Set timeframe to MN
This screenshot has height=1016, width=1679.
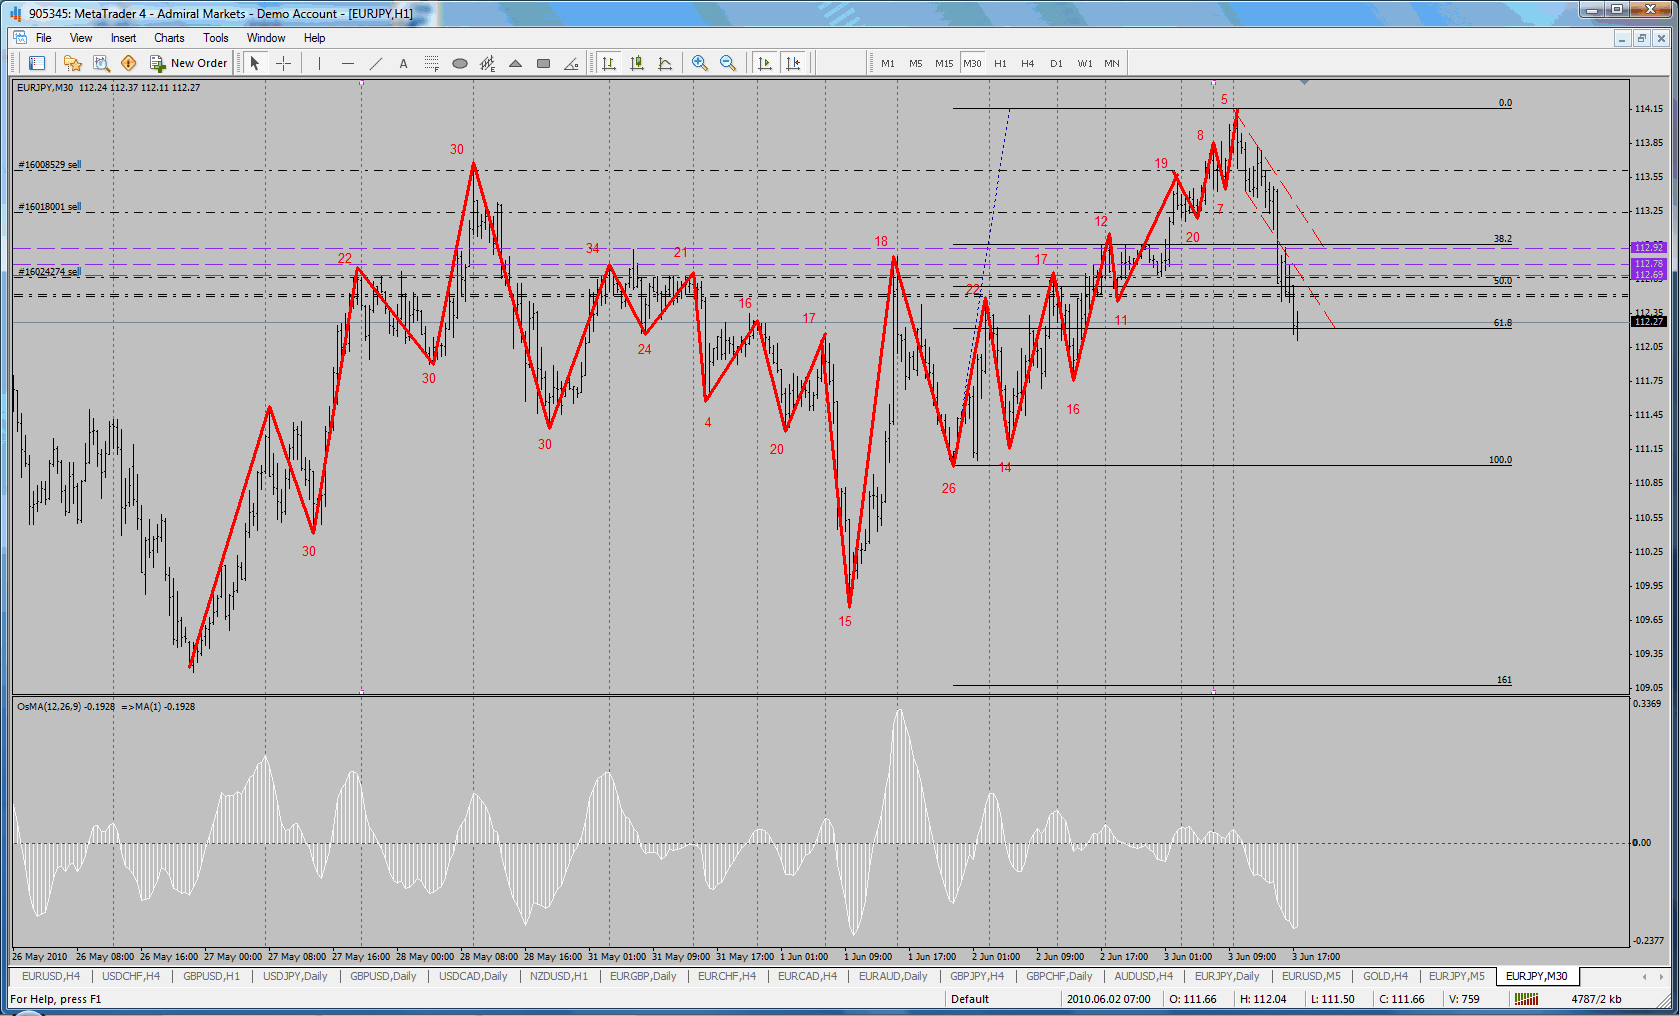1112,63
